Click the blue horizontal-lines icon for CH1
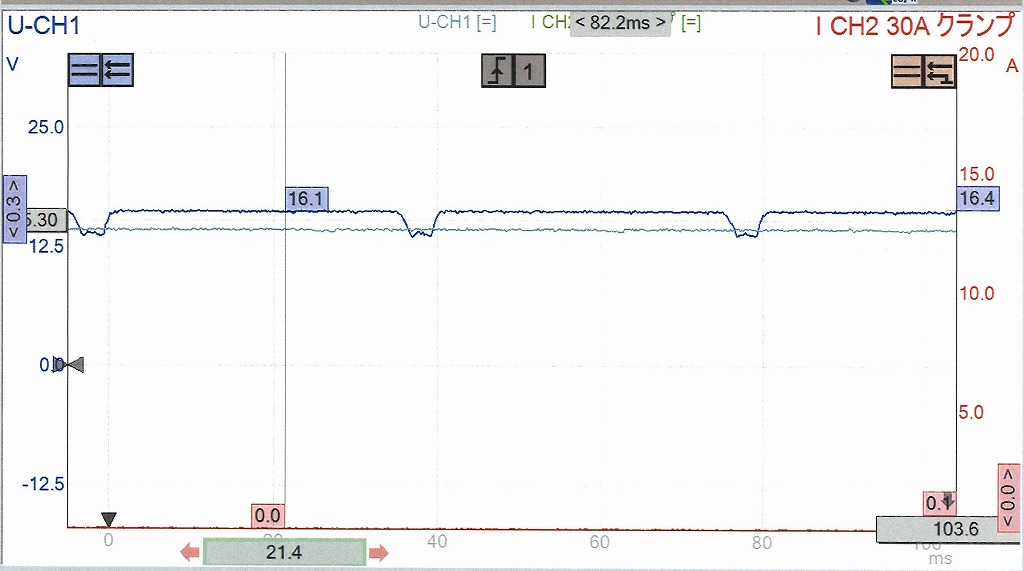Viewport: 1024px width, 571px height. coord(84,71)
